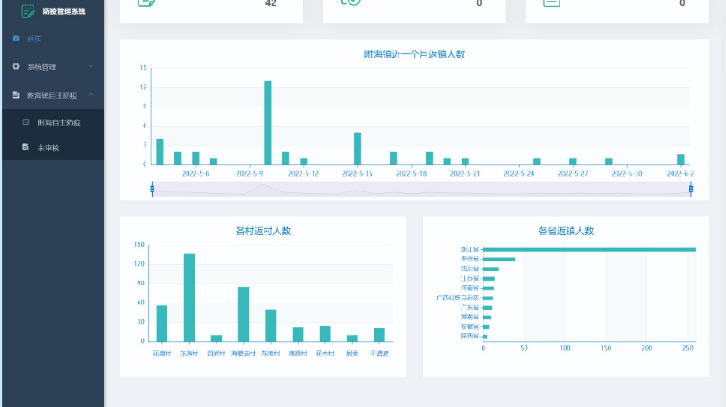
Task: Click the edit icon on the first stat card
Action: (x=146, y=3)
